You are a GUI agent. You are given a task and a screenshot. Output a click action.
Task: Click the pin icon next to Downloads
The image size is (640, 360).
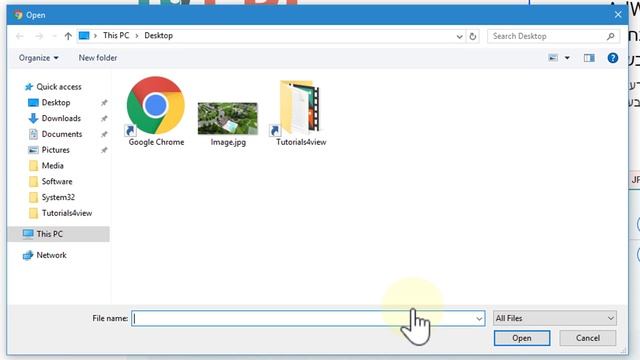[x=104, y=118]
